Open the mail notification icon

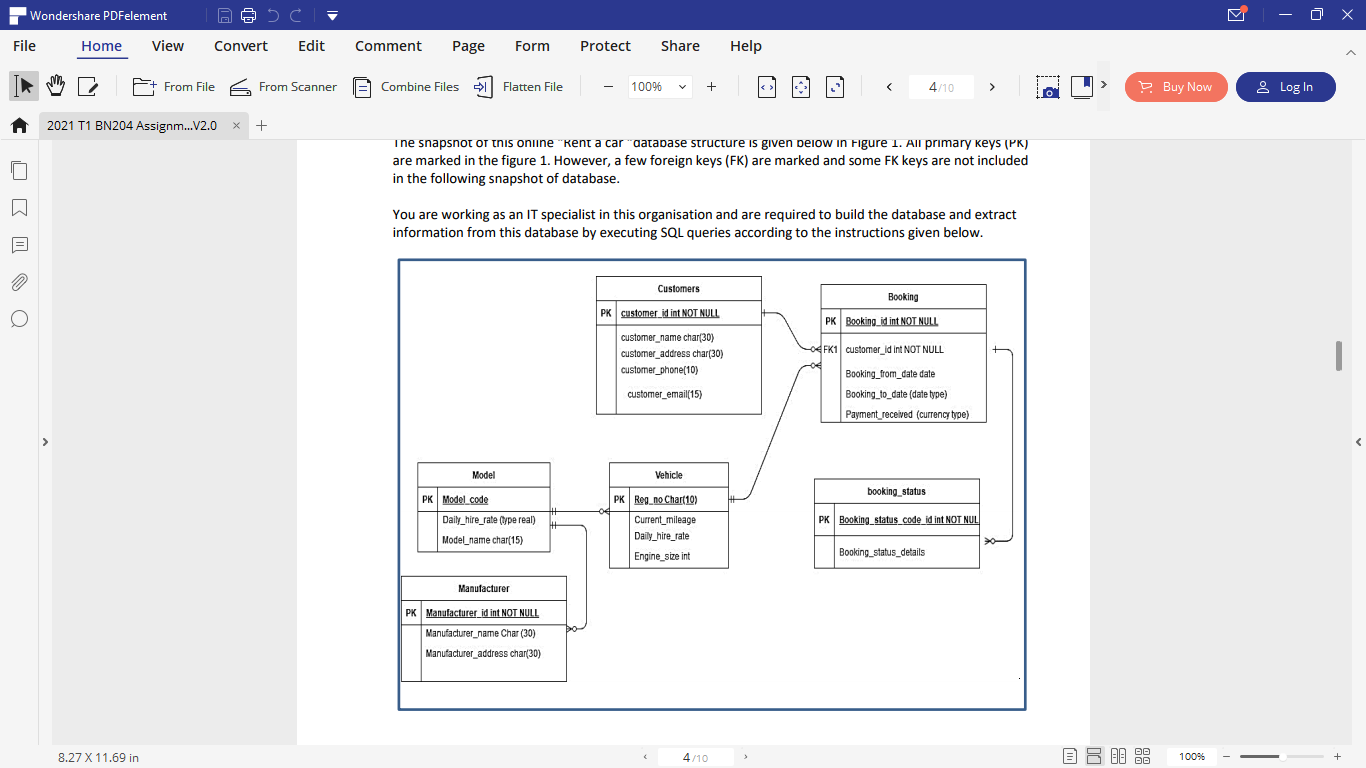(x=1237, y=15)
